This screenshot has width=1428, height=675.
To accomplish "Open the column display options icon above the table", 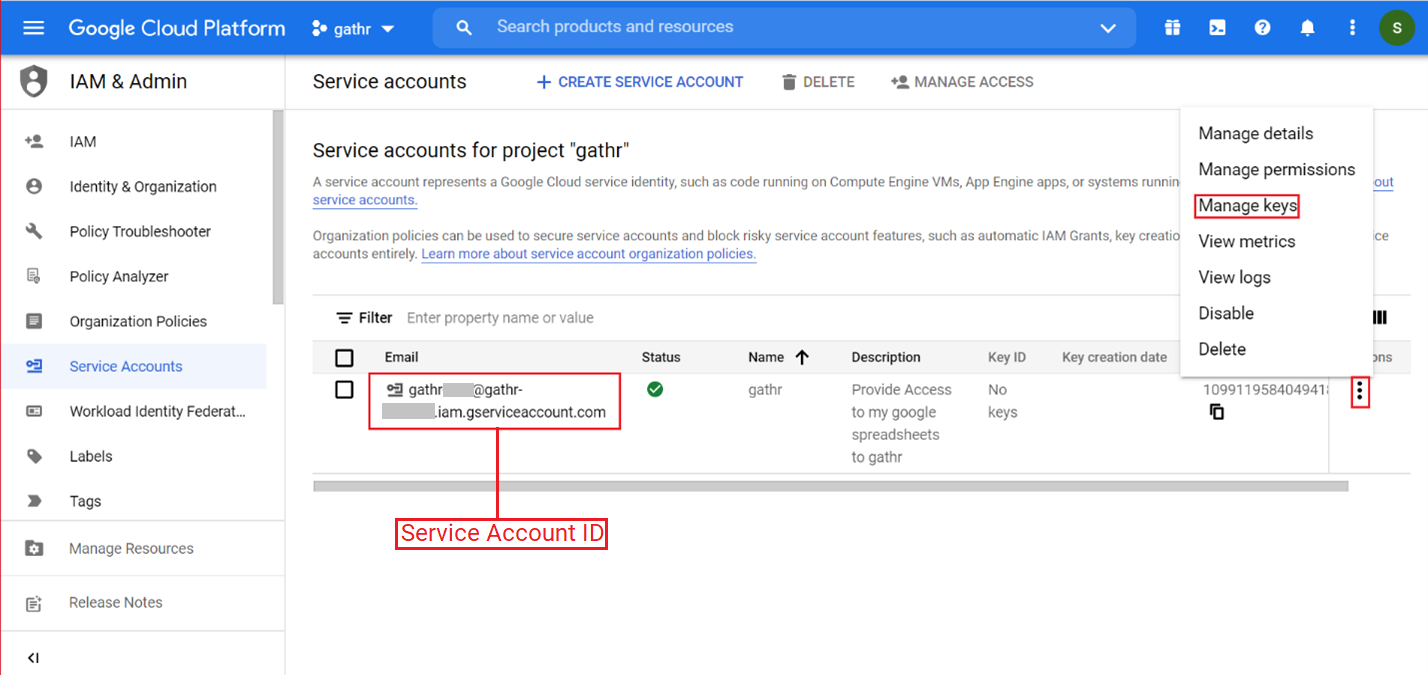I will 1380,317.
